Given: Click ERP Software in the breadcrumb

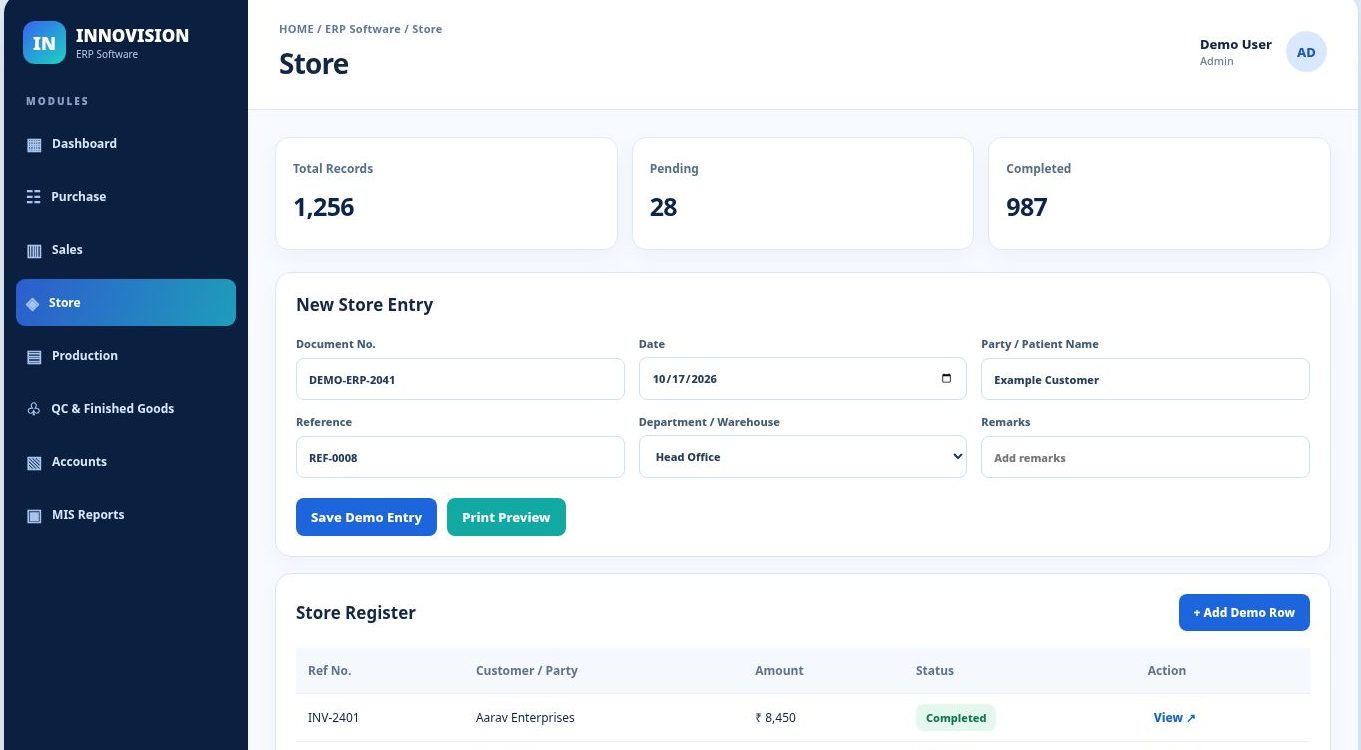Looking at the screenshot, I should 363,29.
